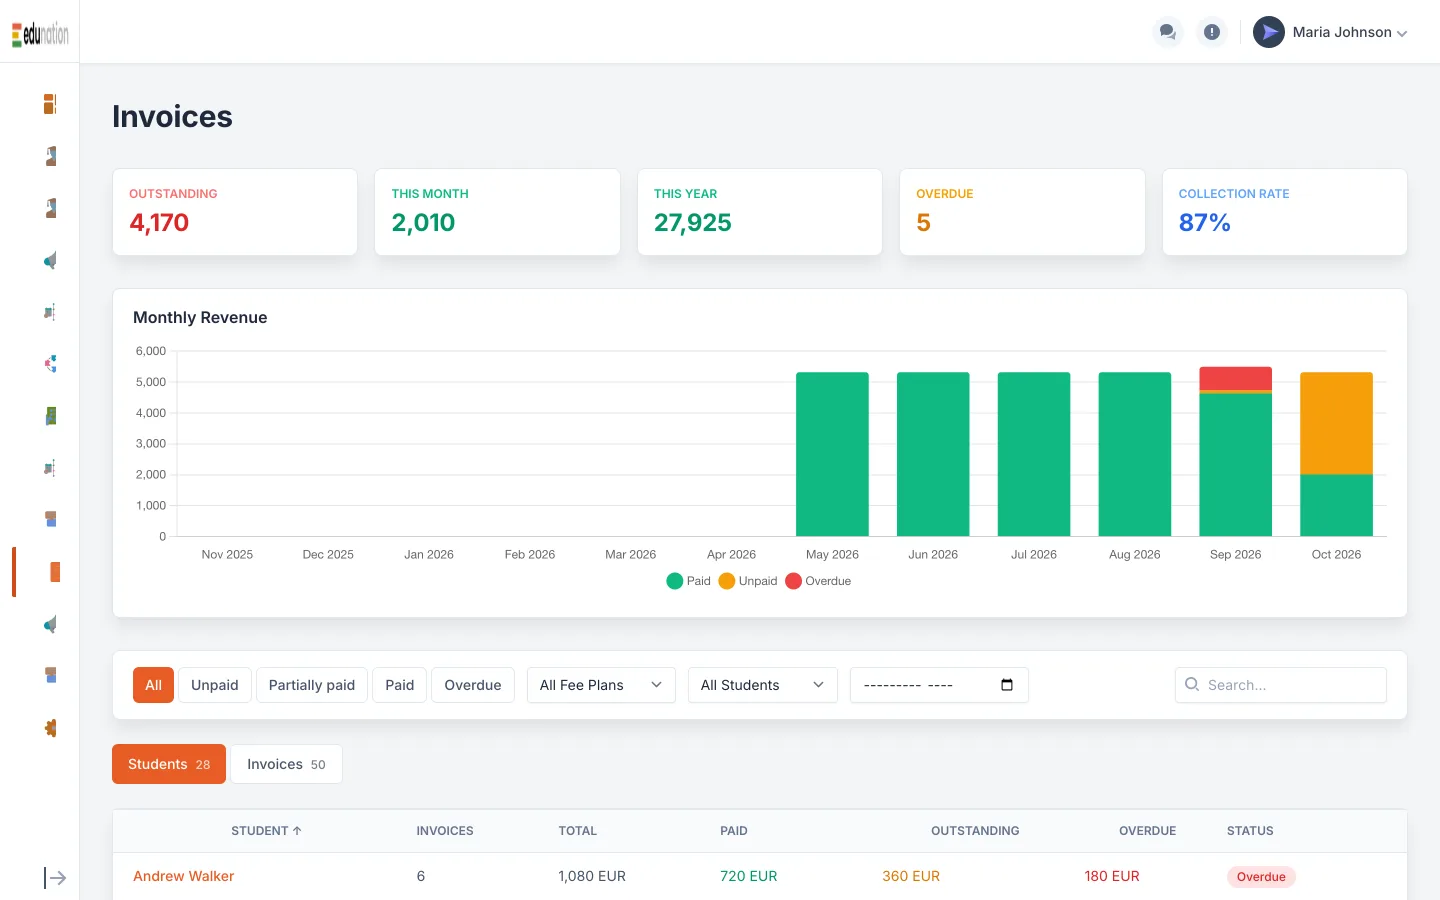
Task: Expand the All Students dropdown
Action: [x=763, y=685]
